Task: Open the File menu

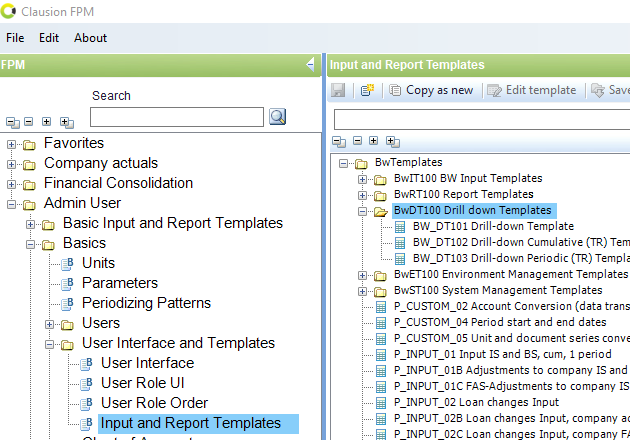Action: click(15, 38)
